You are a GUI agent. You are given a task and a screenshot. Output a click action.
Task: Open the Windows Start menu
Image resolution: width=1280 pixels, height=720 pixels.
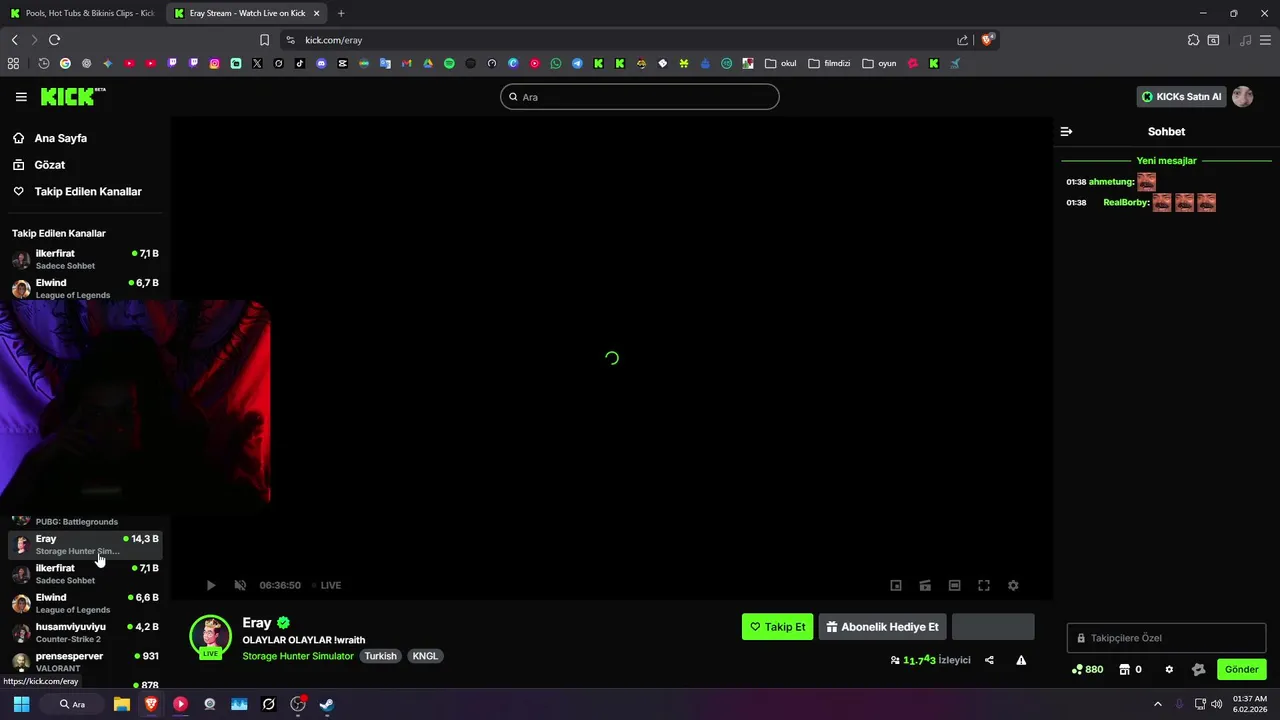[x=21, y=704]
